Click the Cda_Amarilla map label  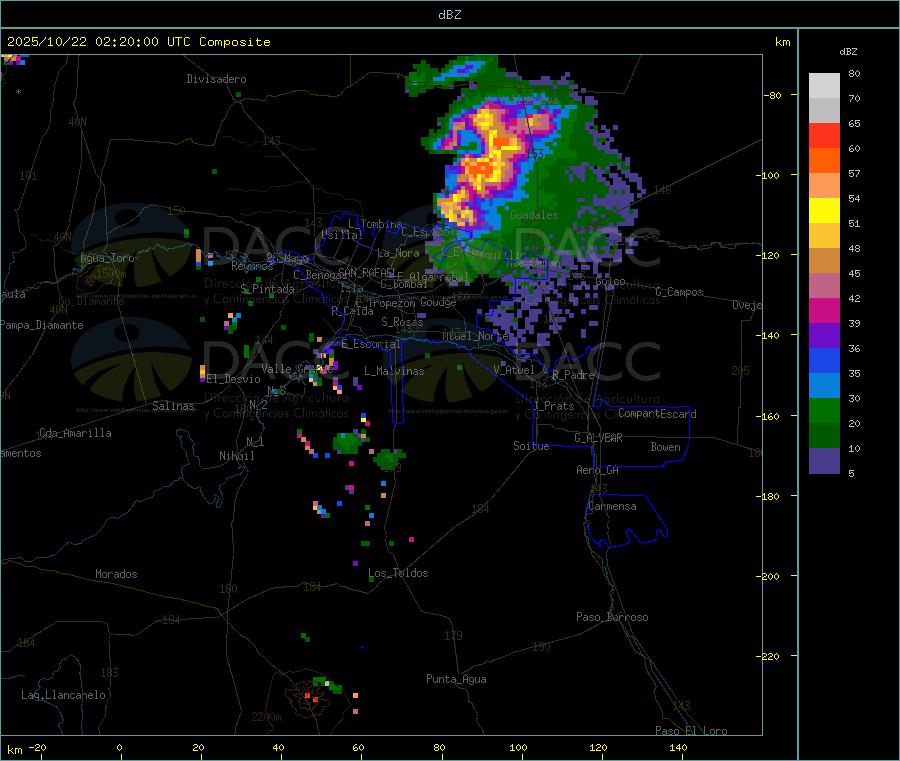[76, 433]
